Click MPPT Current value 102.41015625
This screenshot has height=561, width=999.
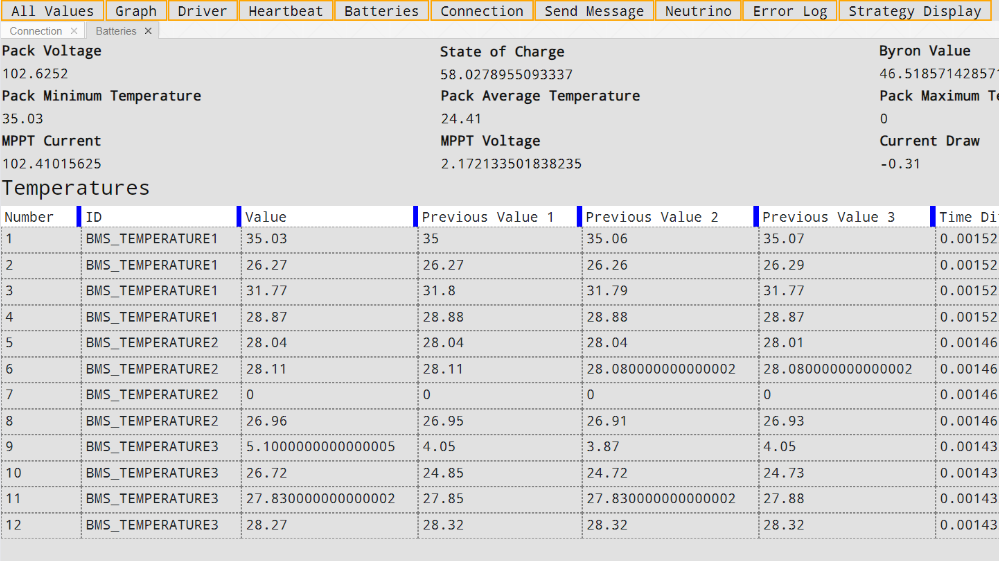coord(52,164)
